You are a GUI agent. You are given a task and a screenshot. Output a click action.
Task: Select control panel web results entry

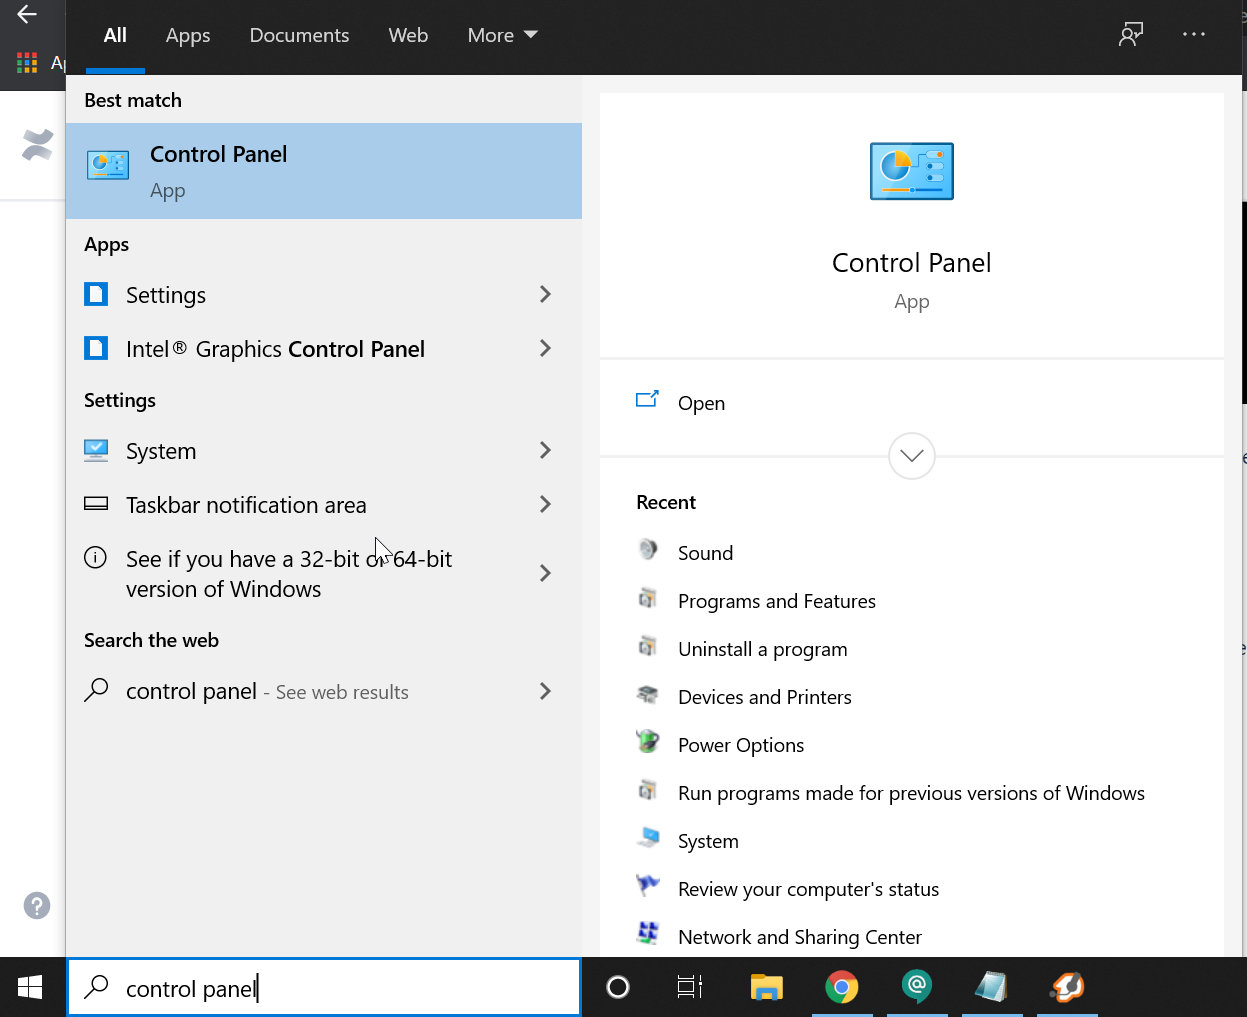(x=323, y=692)
